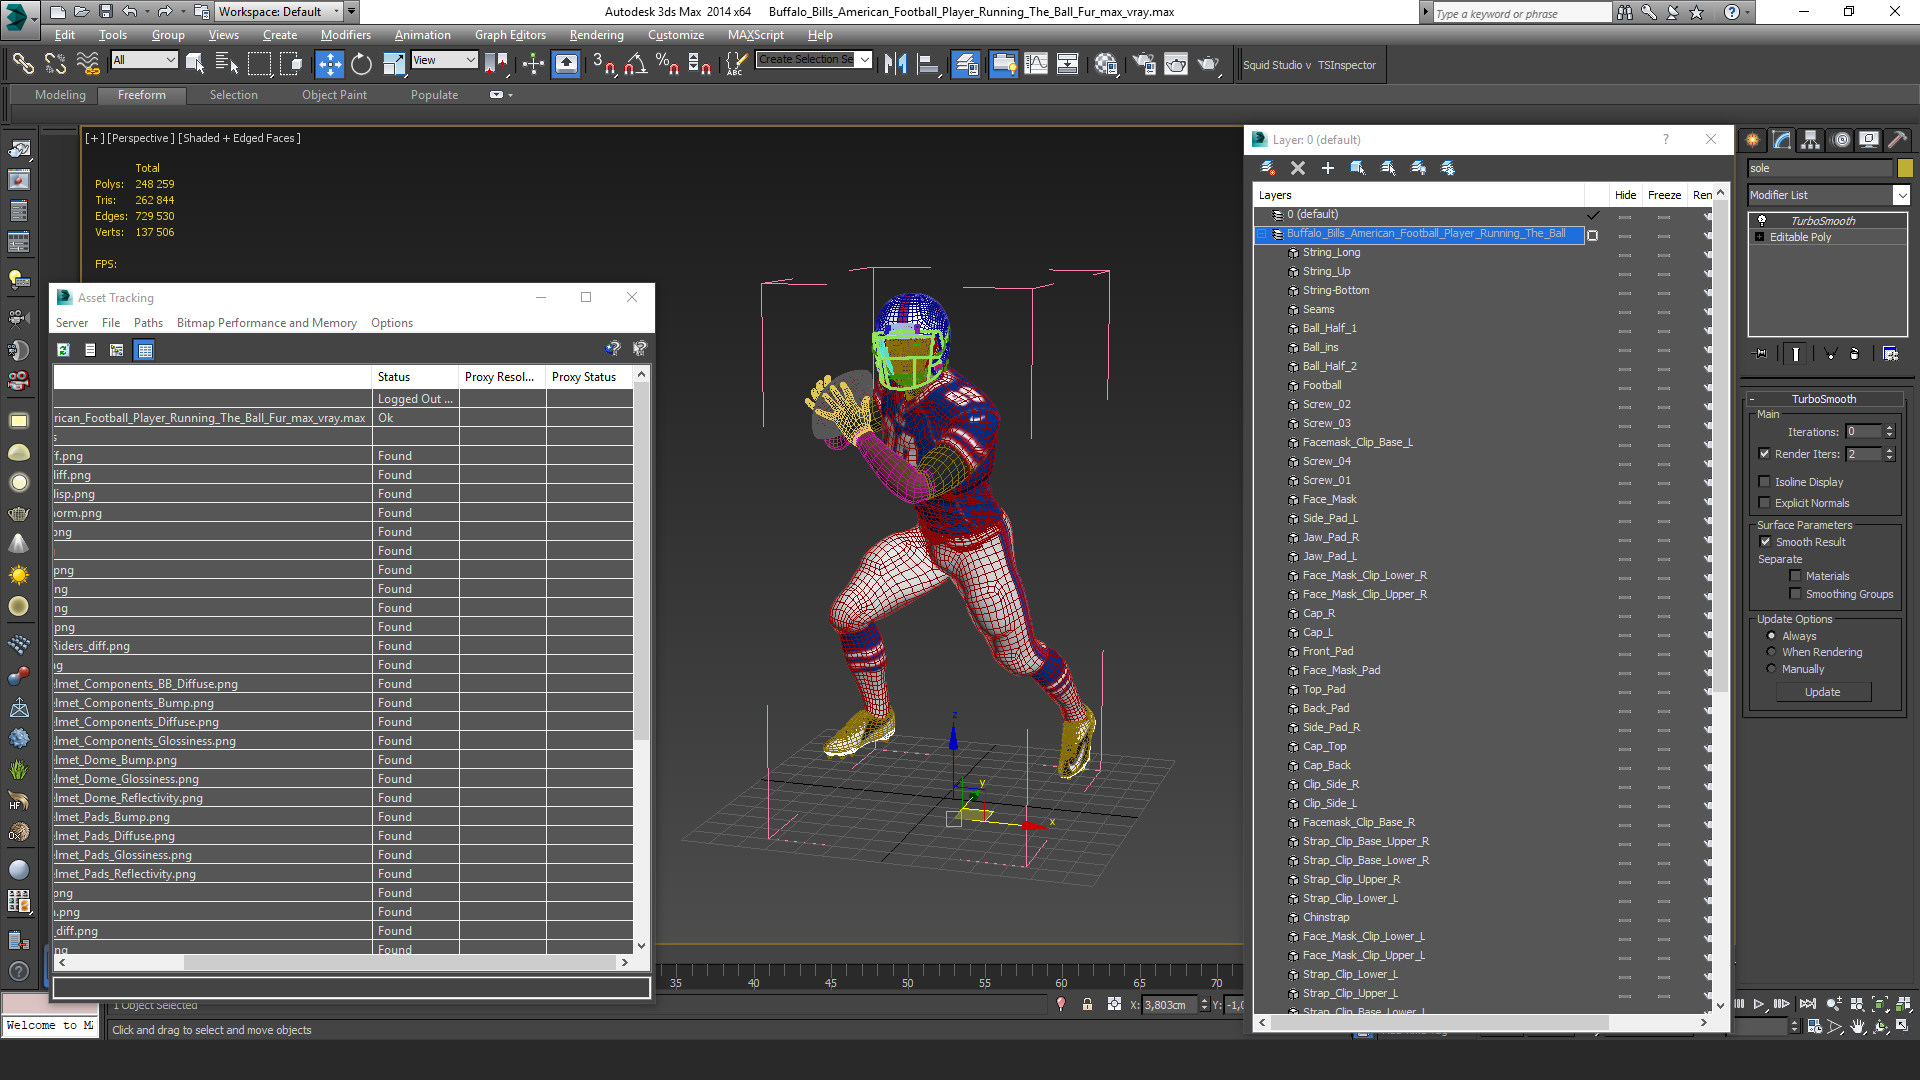Screen dimensions: 1920x1080
Task: Click Go to End playback button
Action: click(1808, 1004)
